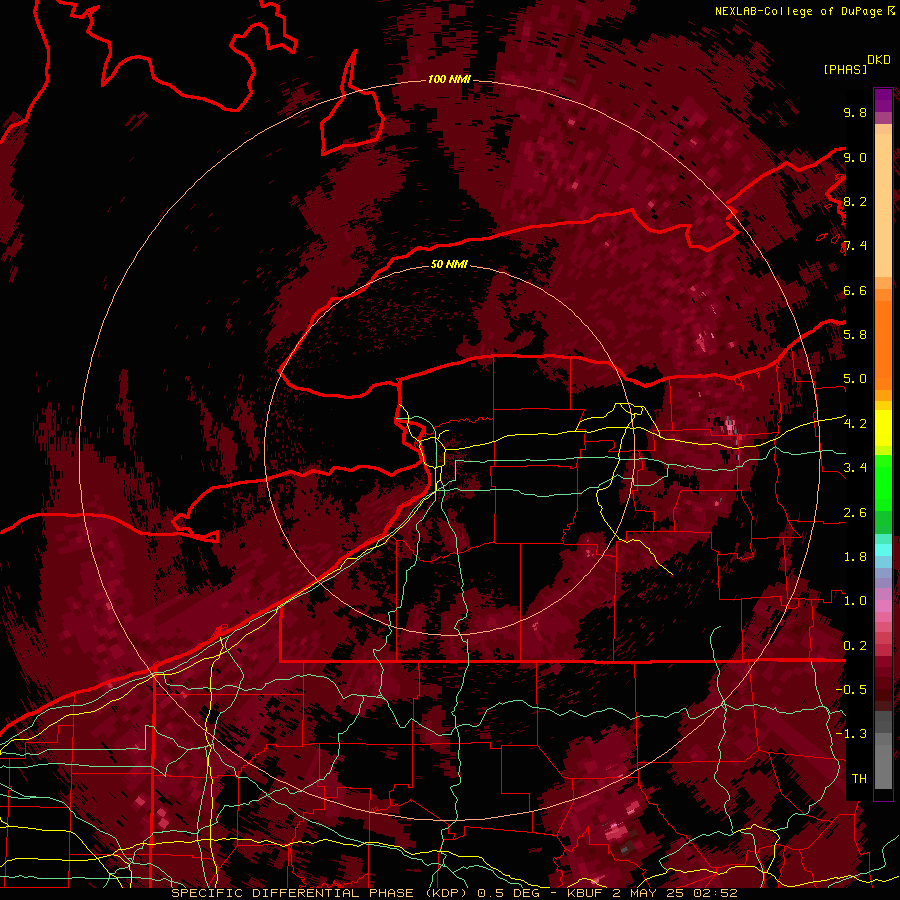Viewport: 900px width, 900px height.
Task: Pick the purple top segment of legend bar
Action: pos(883,100)
